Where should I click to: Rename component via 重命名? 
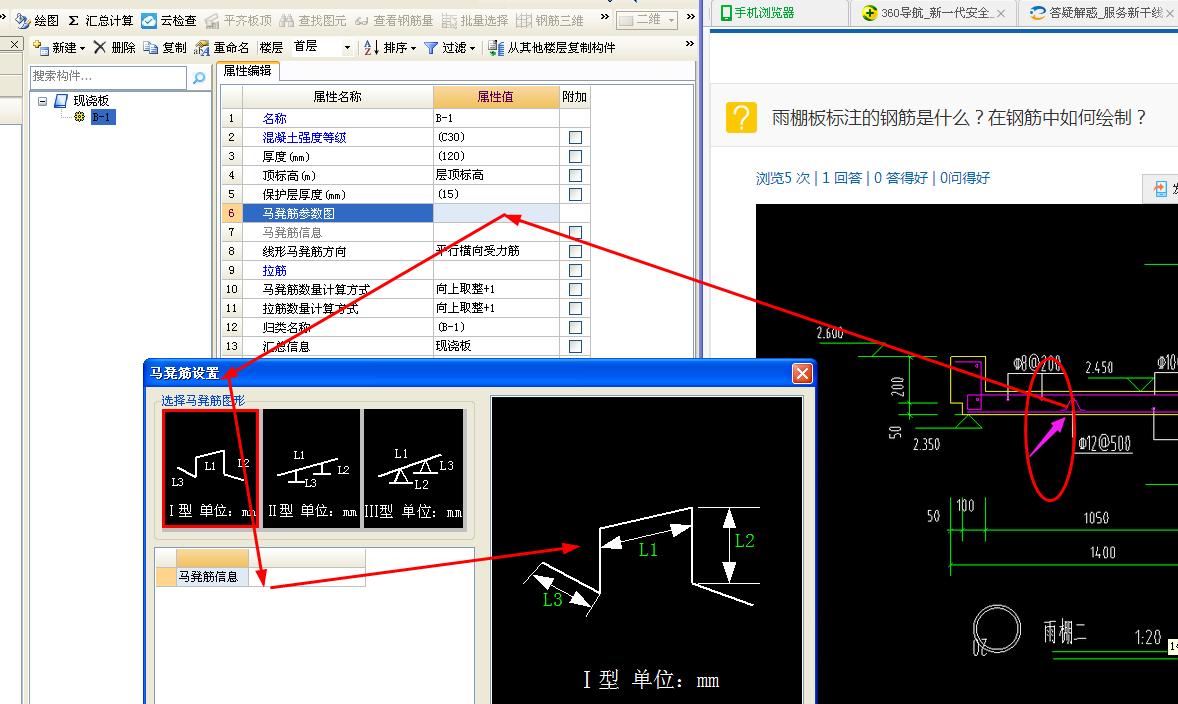(x=222, y=47)
